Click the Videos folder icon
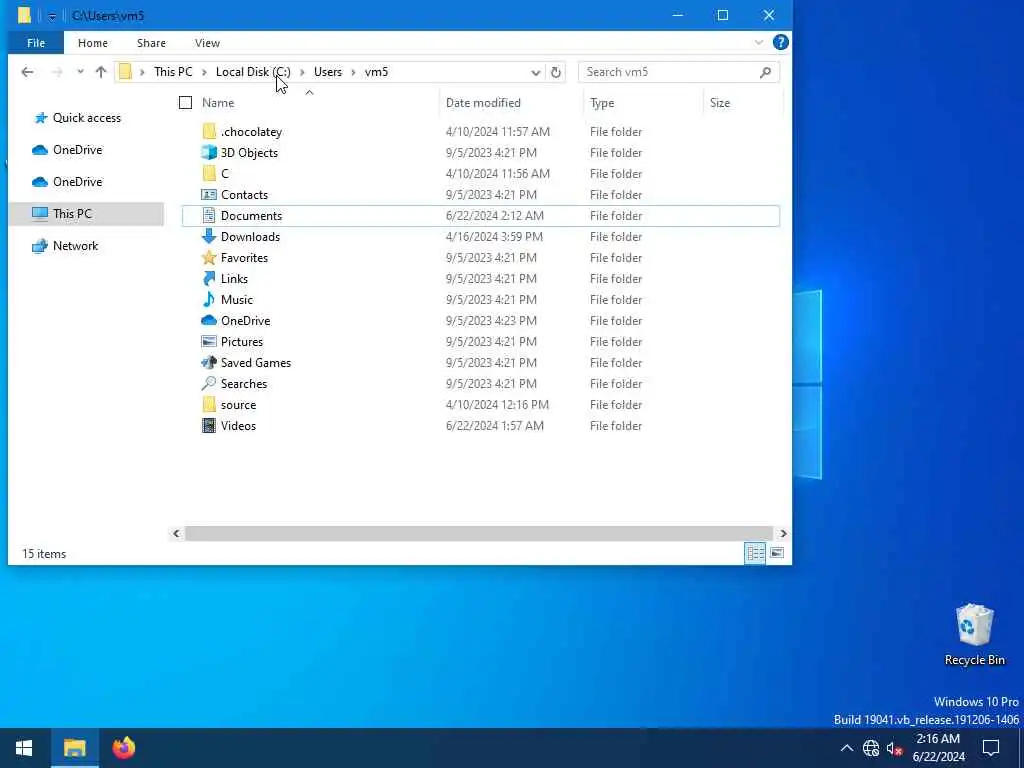 click(209, 426)
